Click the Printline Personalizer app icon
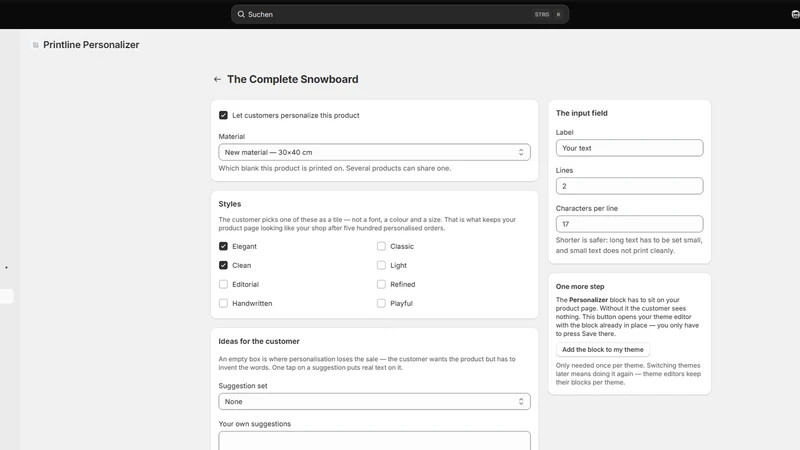This screenshot has width=800, height=450. click(x=35, y=45)
